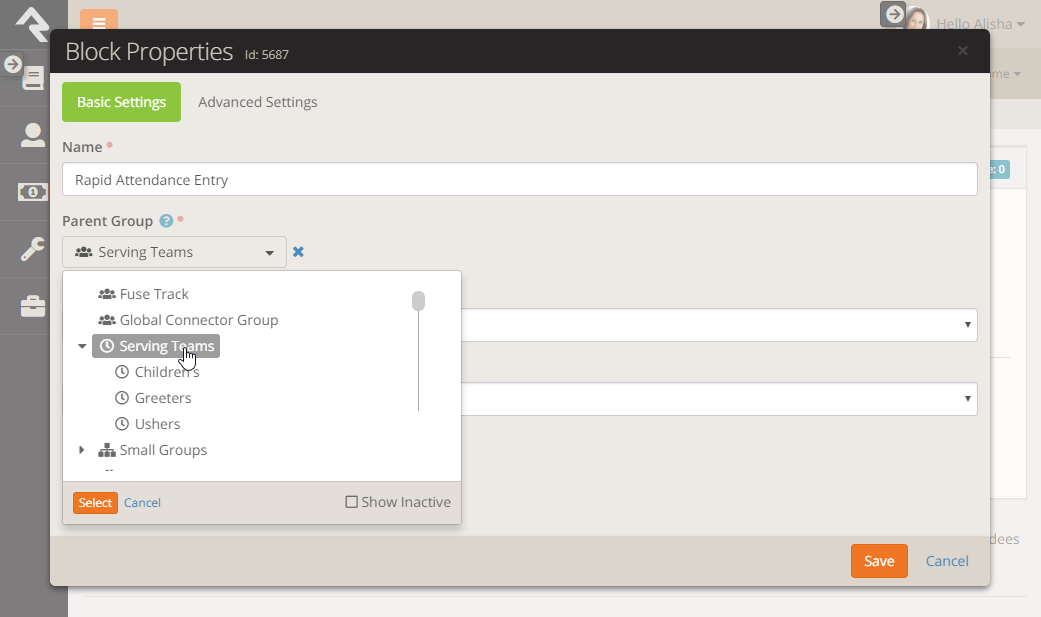Screen dimensions: 1041x617
Task: Clear the Parent Group with the blue X
Action: coord(298,252)
